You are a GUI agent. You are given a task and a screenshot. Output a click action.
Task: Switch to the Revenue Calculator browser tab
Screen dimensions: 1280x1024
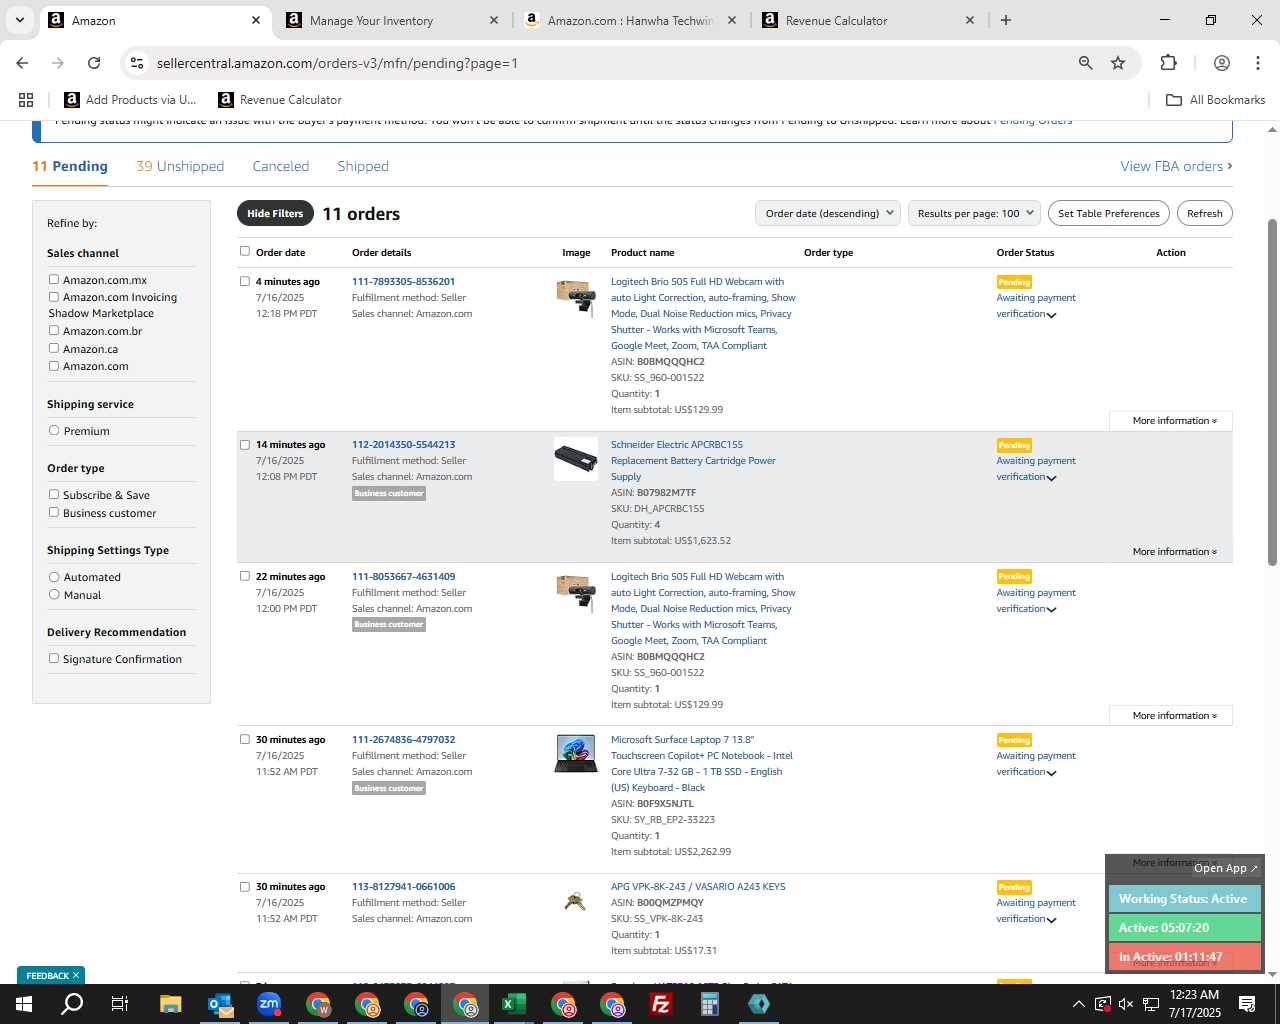(x=868, y=20)
